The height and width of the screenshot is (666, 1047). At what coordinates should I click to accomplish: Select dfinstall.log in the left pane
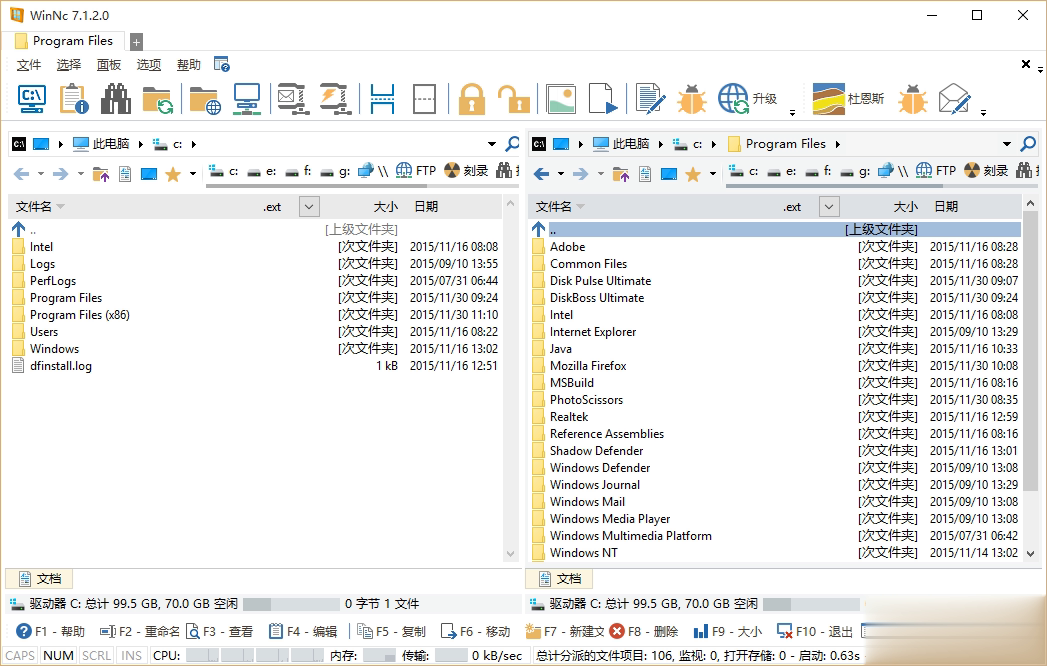(x=60, y=366)
